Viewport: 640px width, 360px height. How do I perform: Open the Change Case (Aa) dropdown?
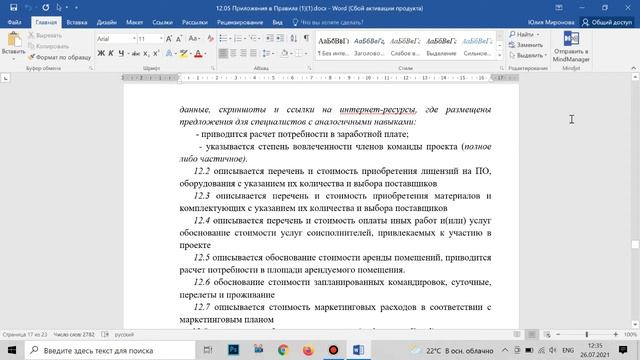(x=194, y=39)
